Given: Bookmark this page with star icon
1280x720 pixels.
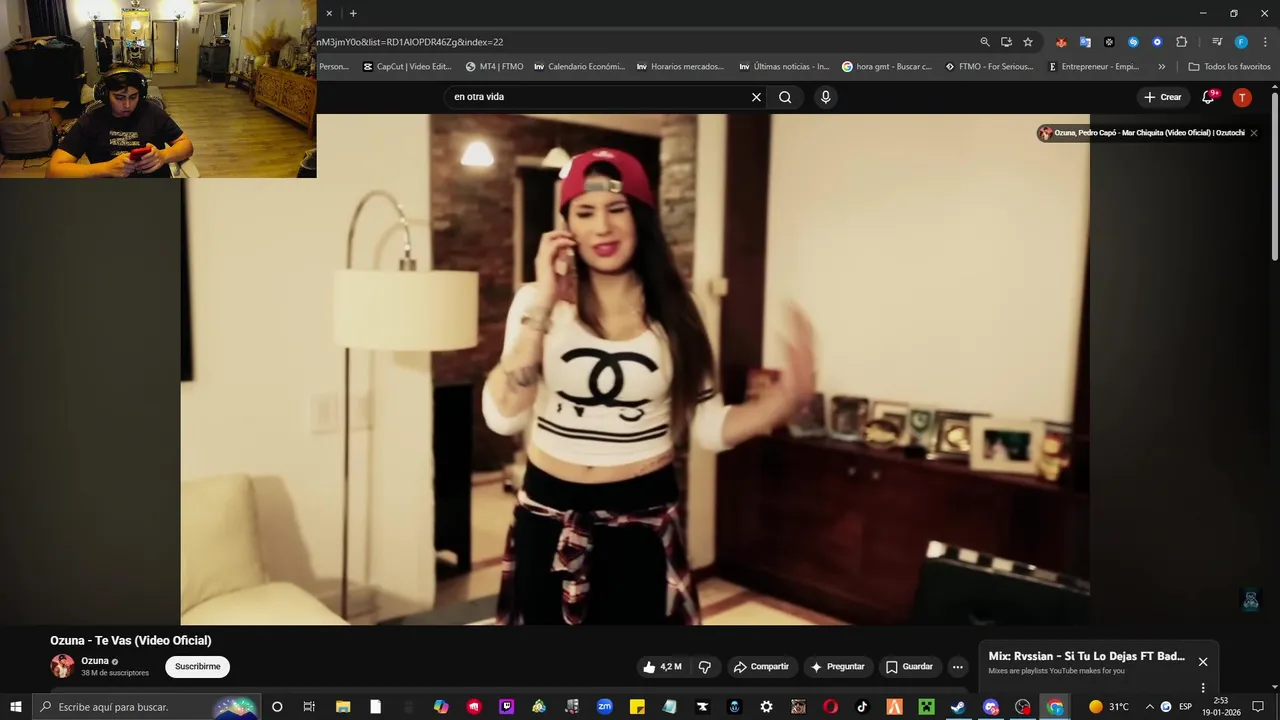Looking at the screenshot, I should (1027, 42).
